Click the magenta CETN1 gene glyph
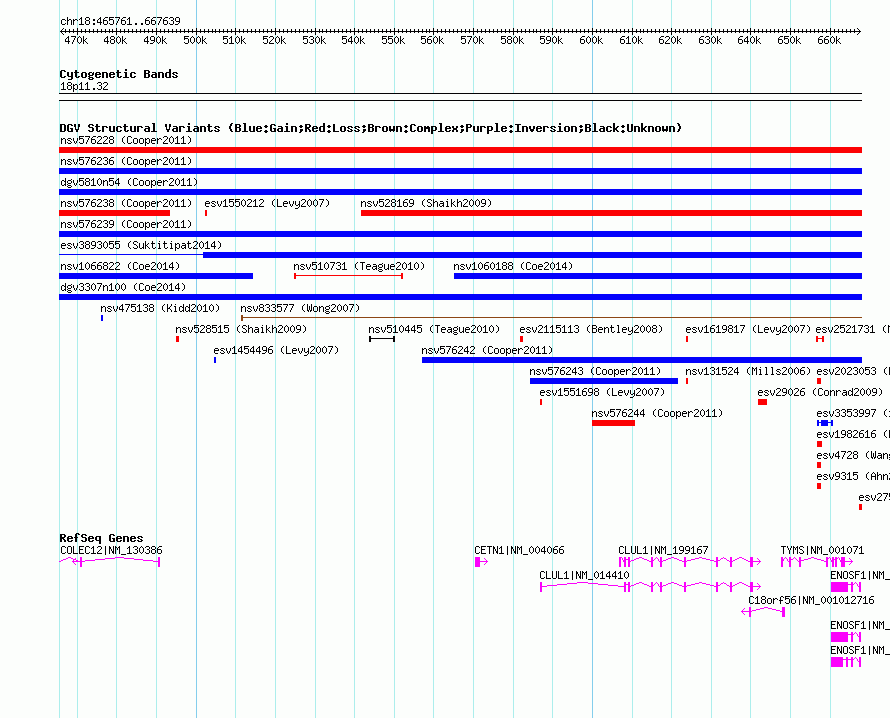This screenshot has width=890, height=718. click(481, 562)
